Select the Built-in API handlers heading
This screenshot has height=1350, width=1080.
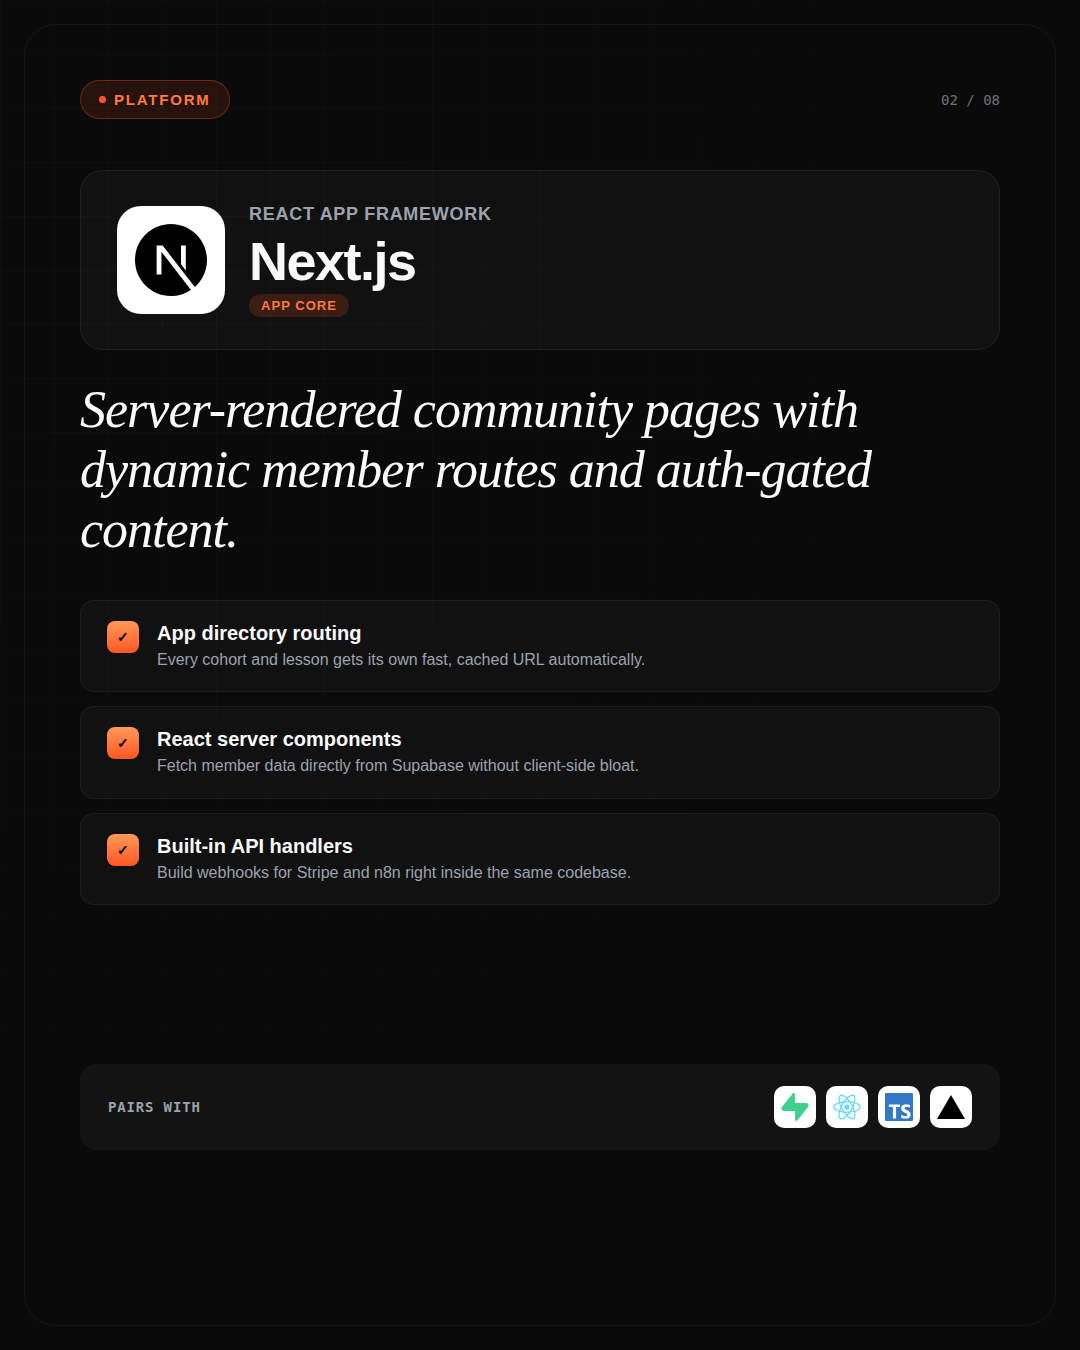(255, 846)
